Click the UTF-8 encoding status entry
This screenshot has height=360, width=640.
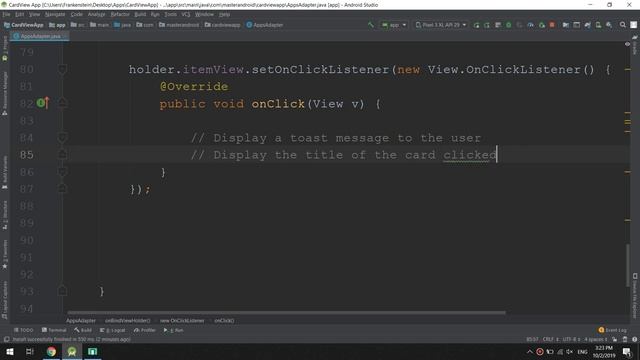[x=571, y=340]
